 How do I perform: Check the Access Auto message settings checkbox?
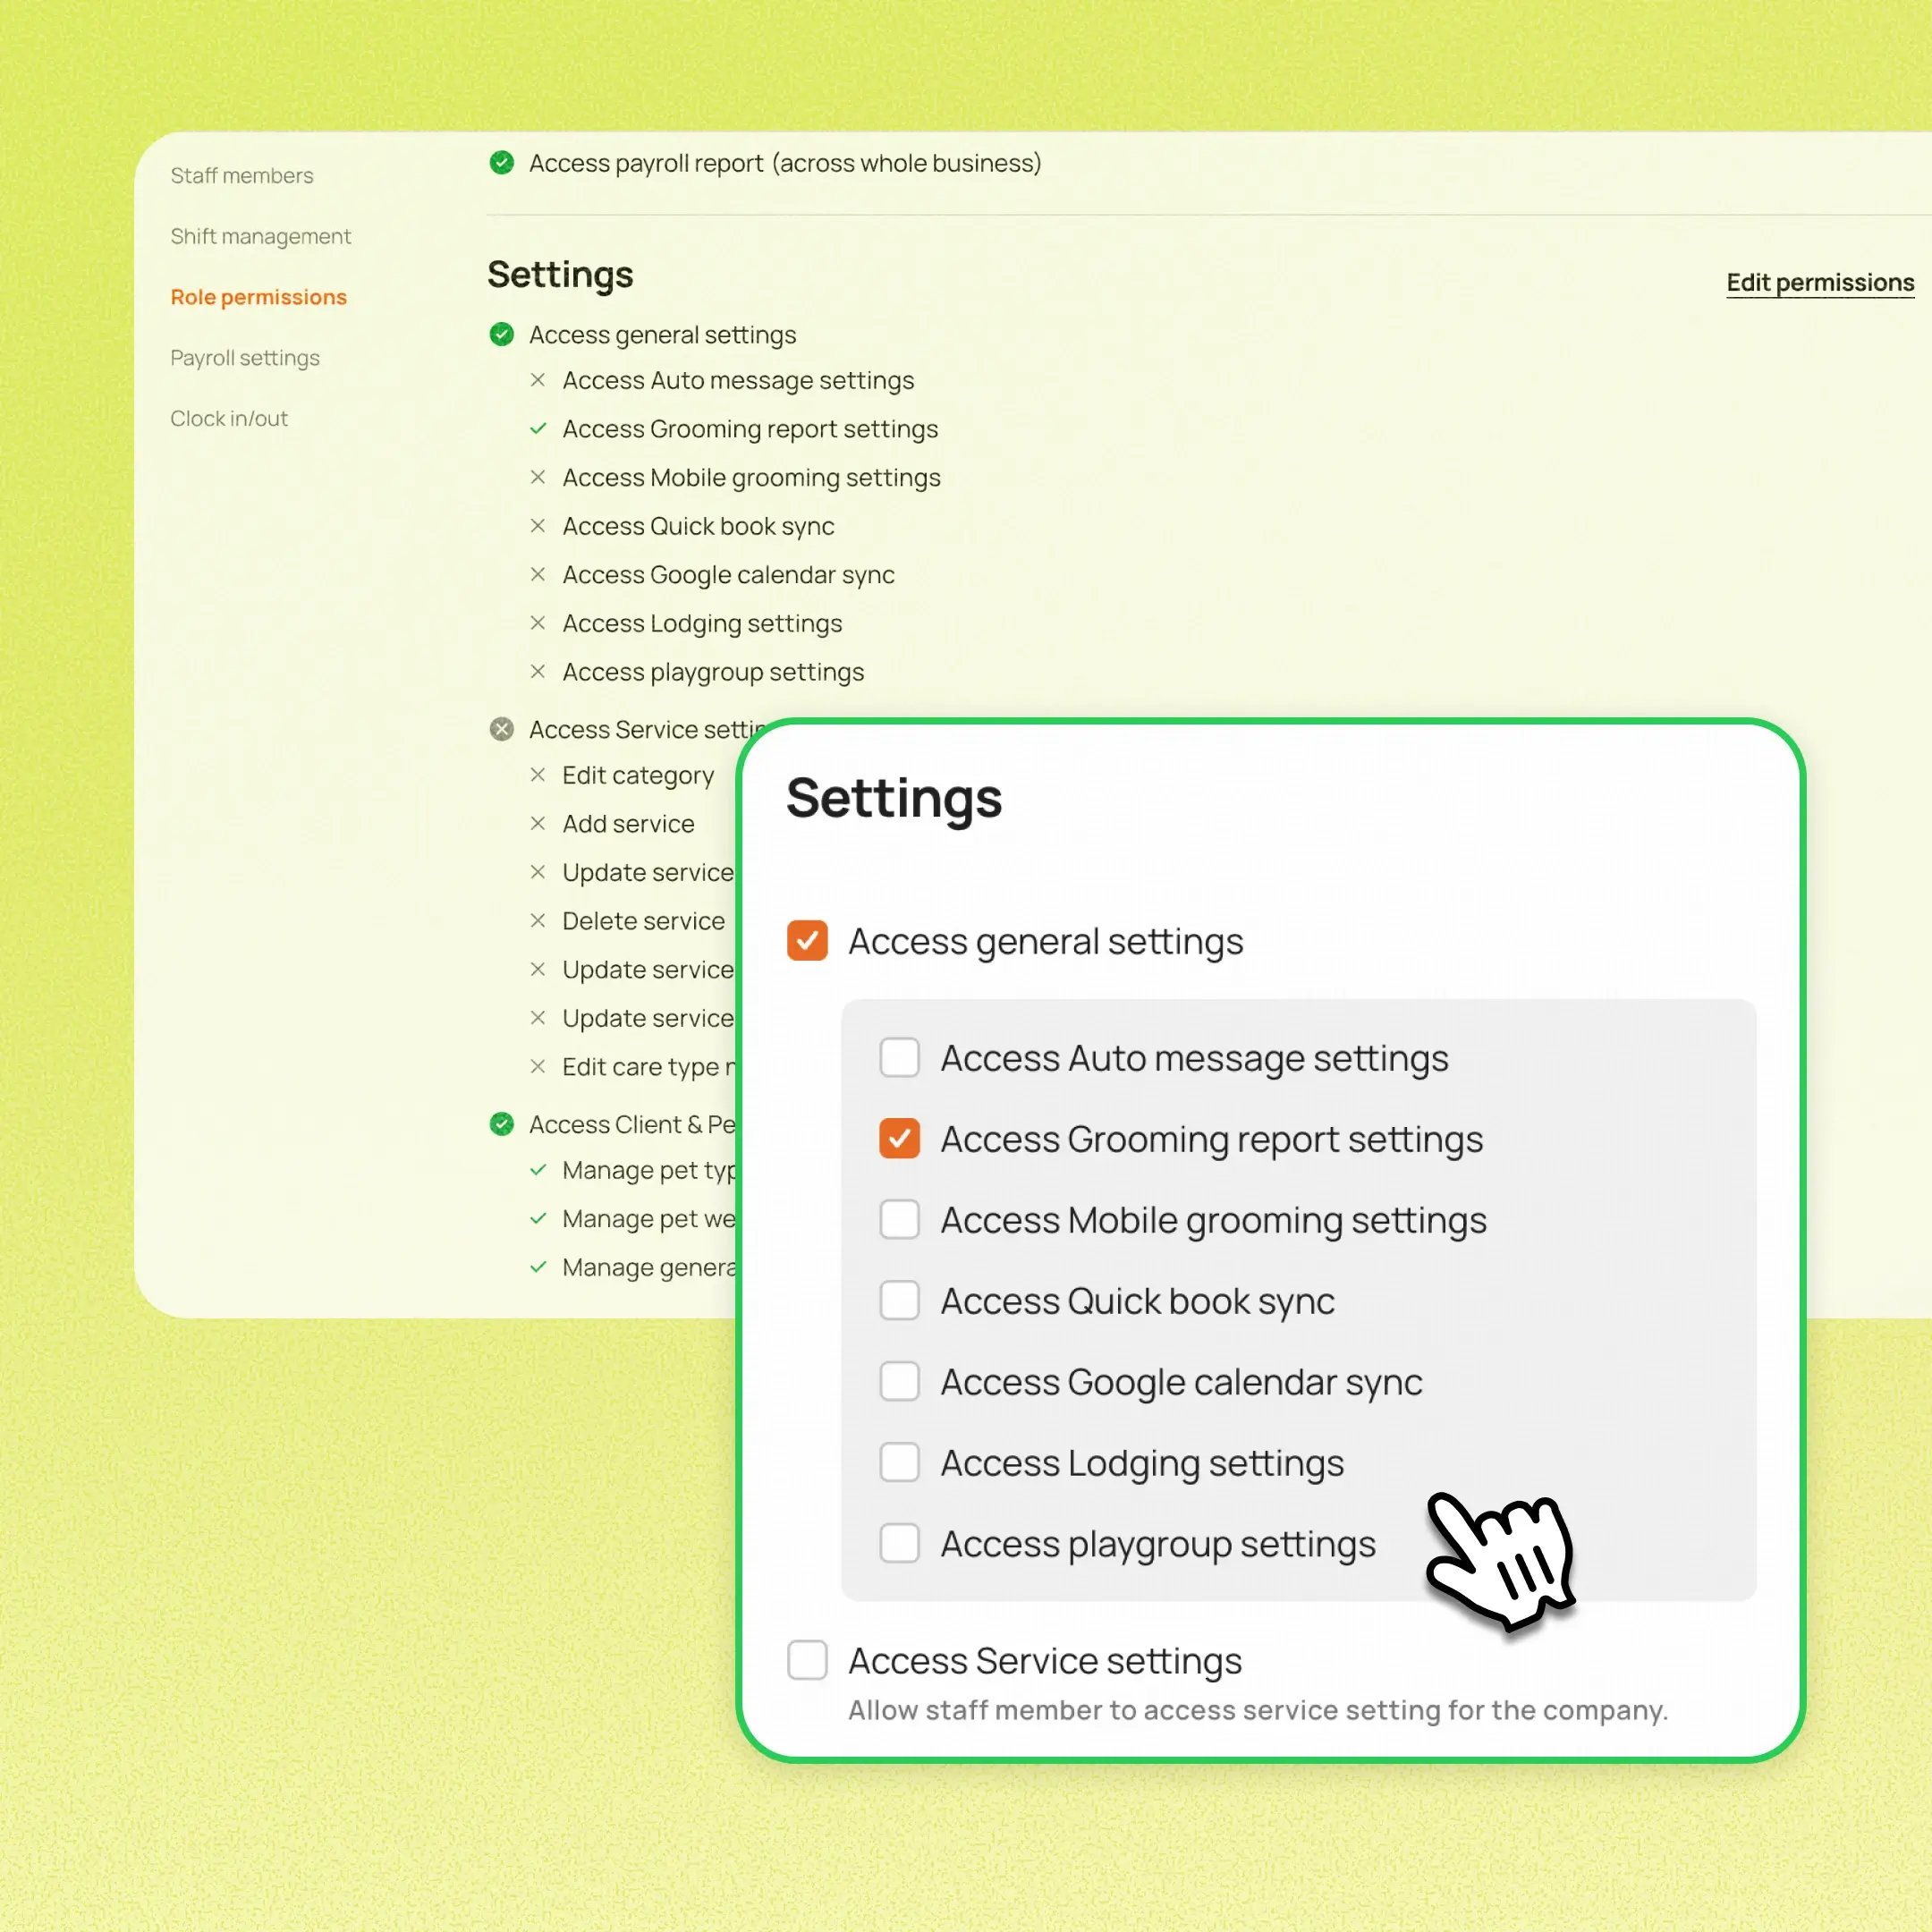click(x=899, y=1057)
